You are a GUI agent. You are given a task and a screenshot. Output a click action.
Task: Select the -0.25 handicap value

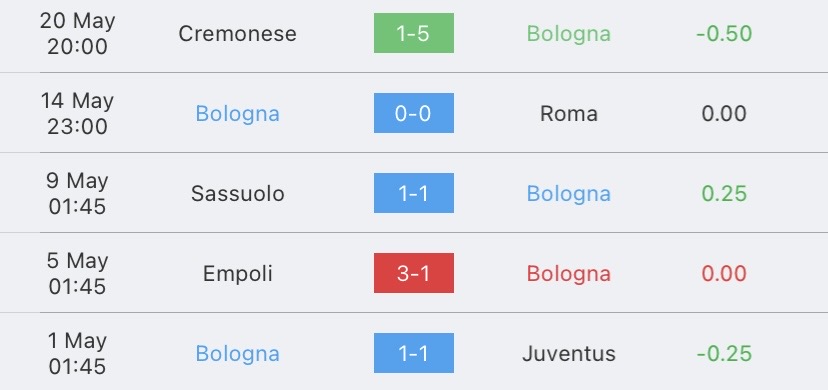[x=724, y=354]
